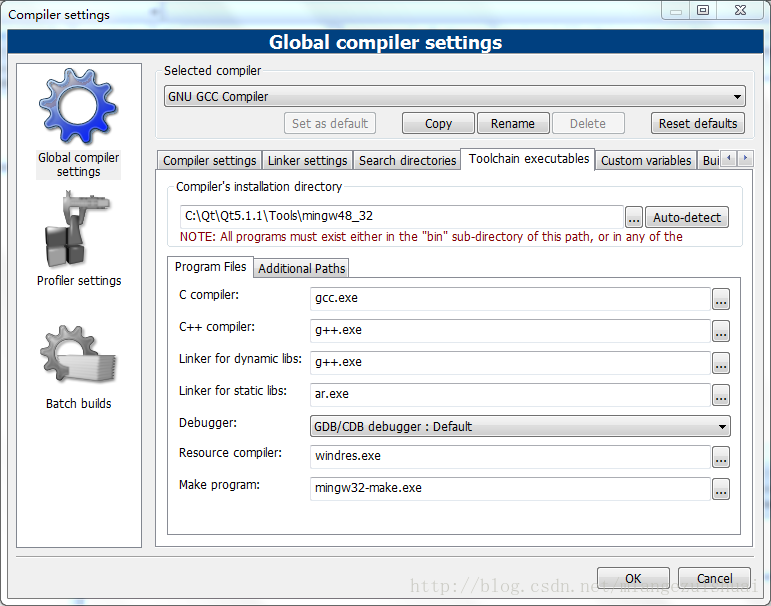Maximize the Compiler settings window

point(703,10)
